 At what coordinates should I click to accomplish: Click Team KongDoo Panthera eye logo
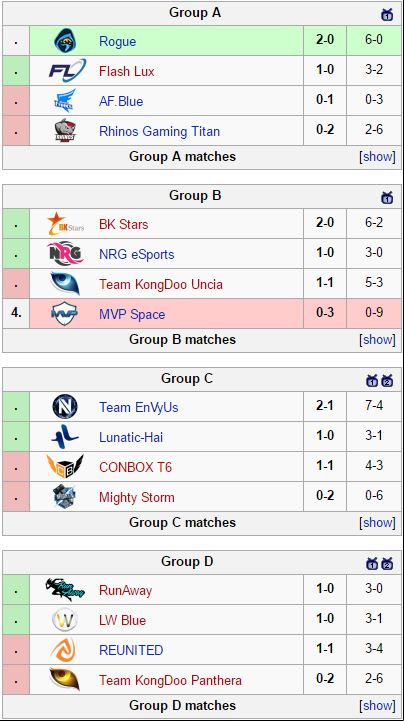64,680
